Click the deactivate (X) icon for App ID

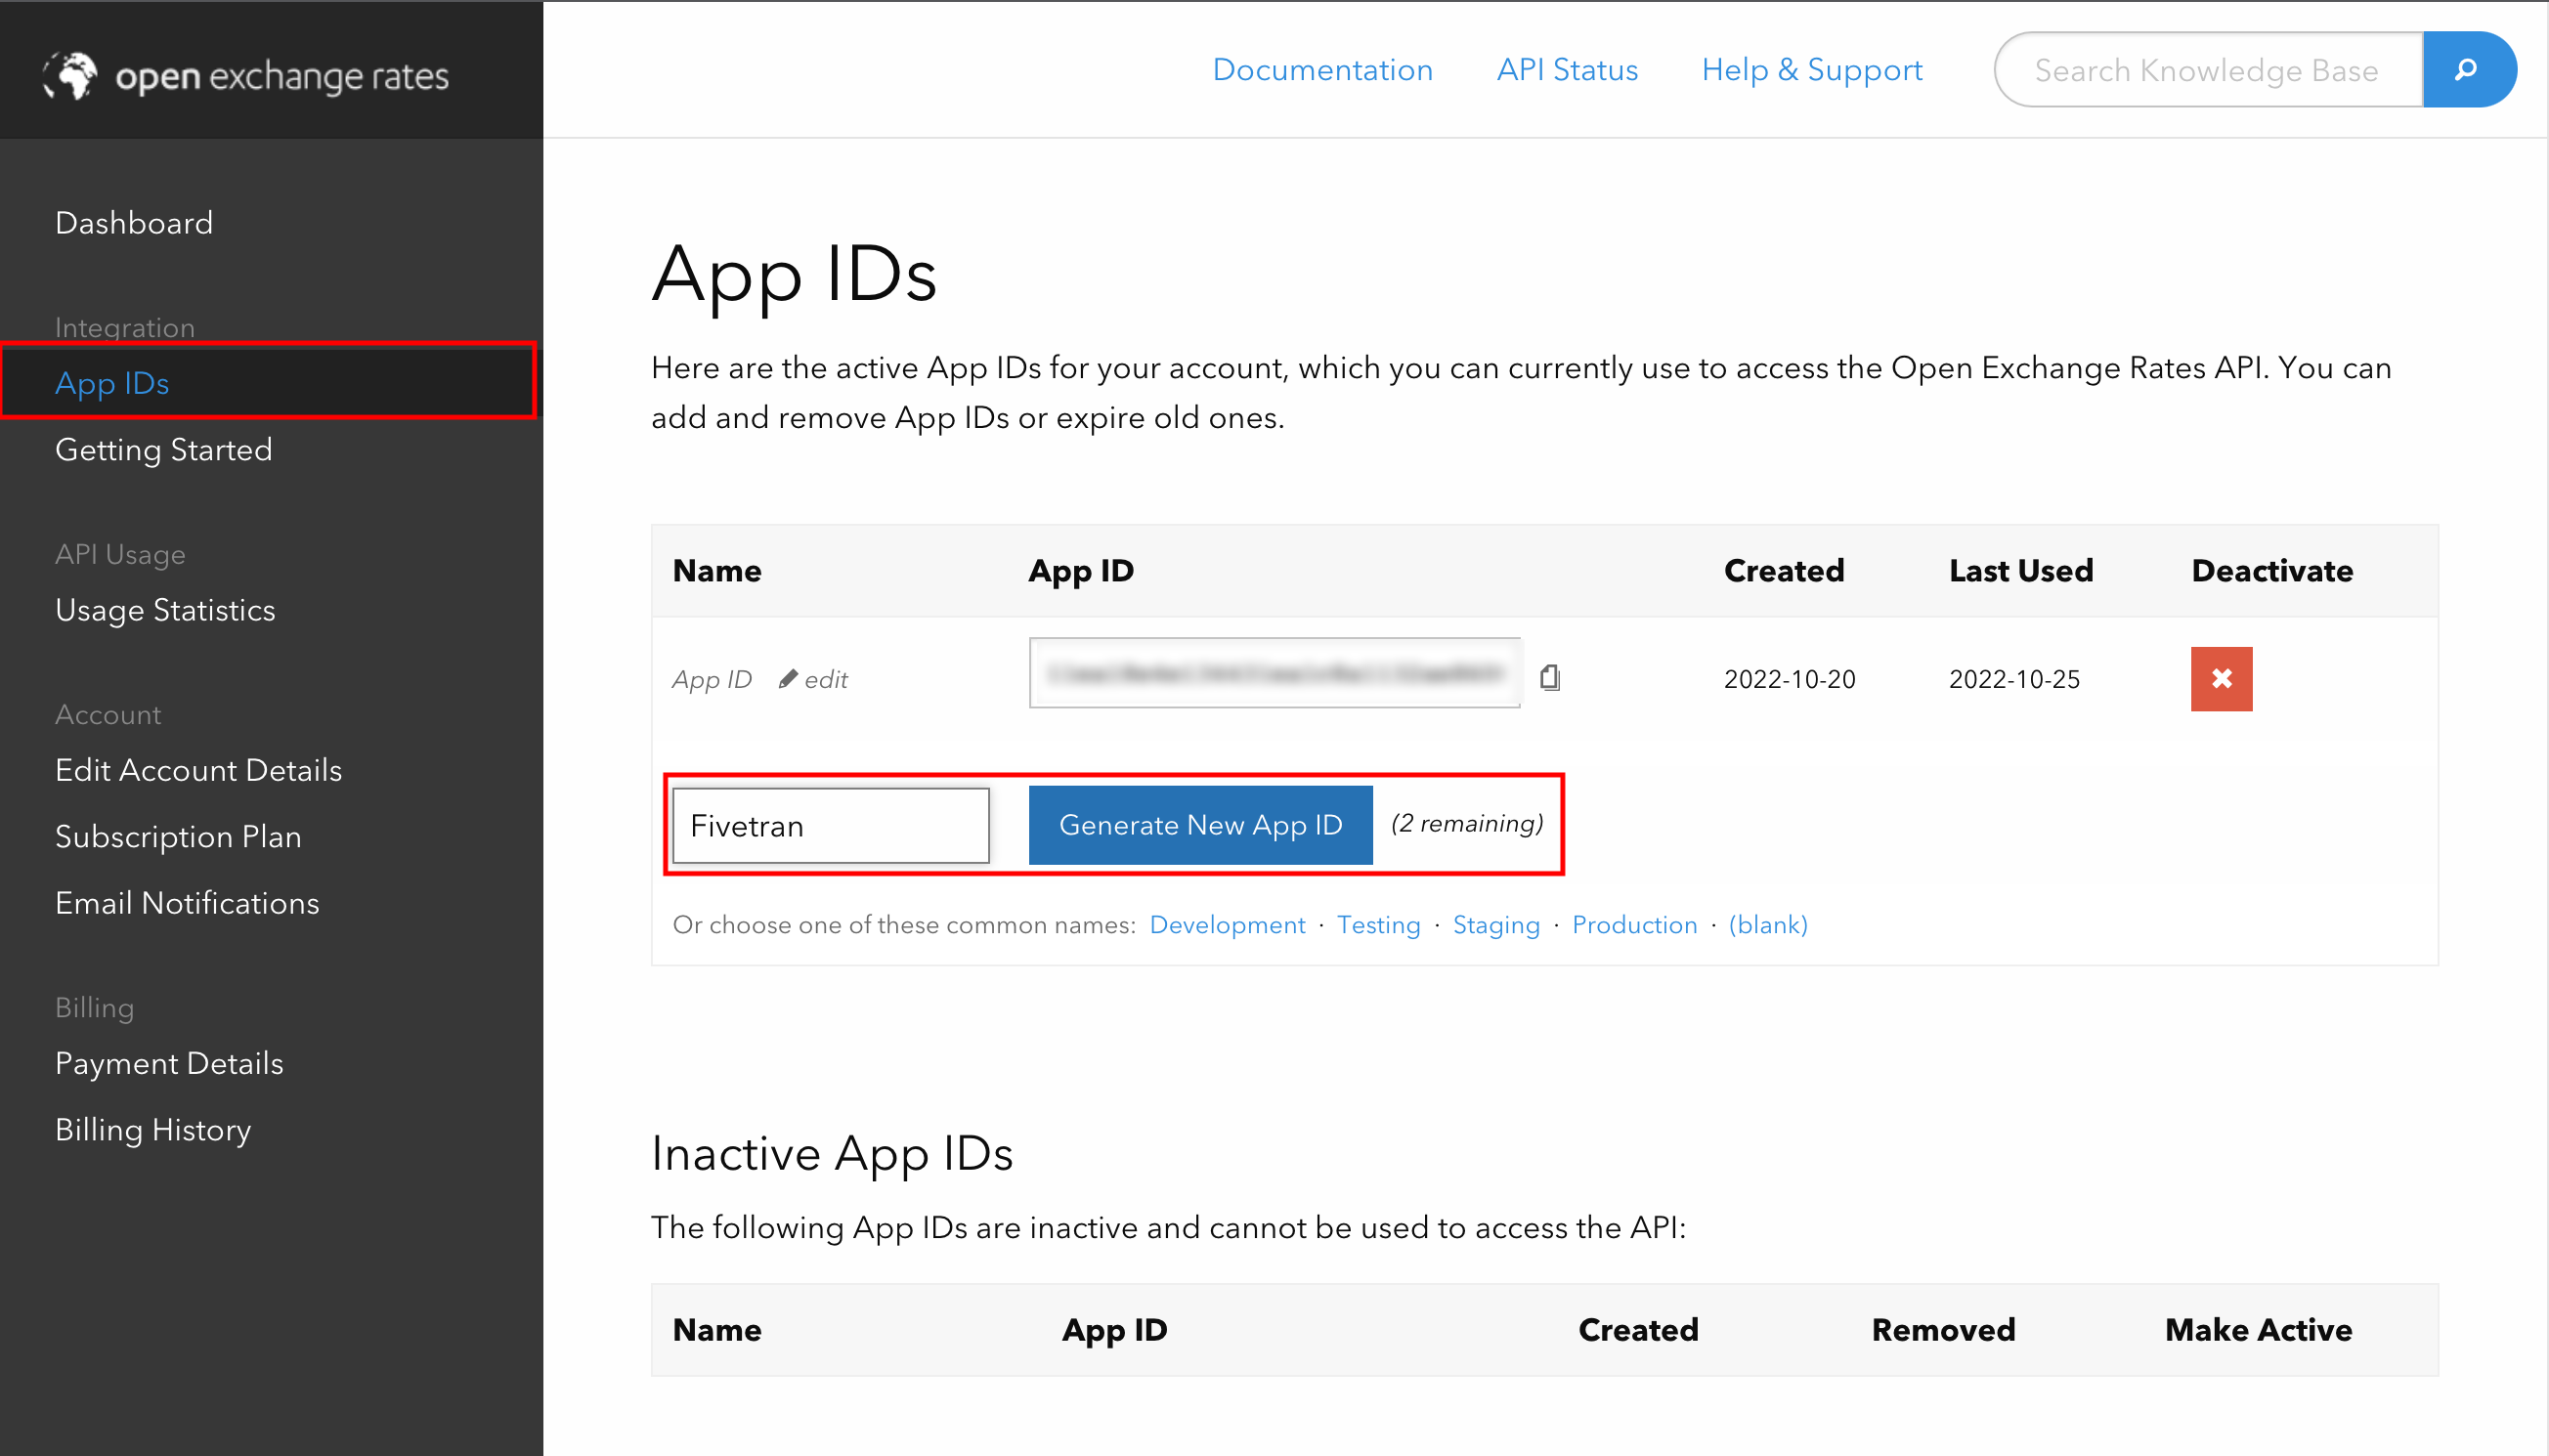click(x=2220, y=679)
